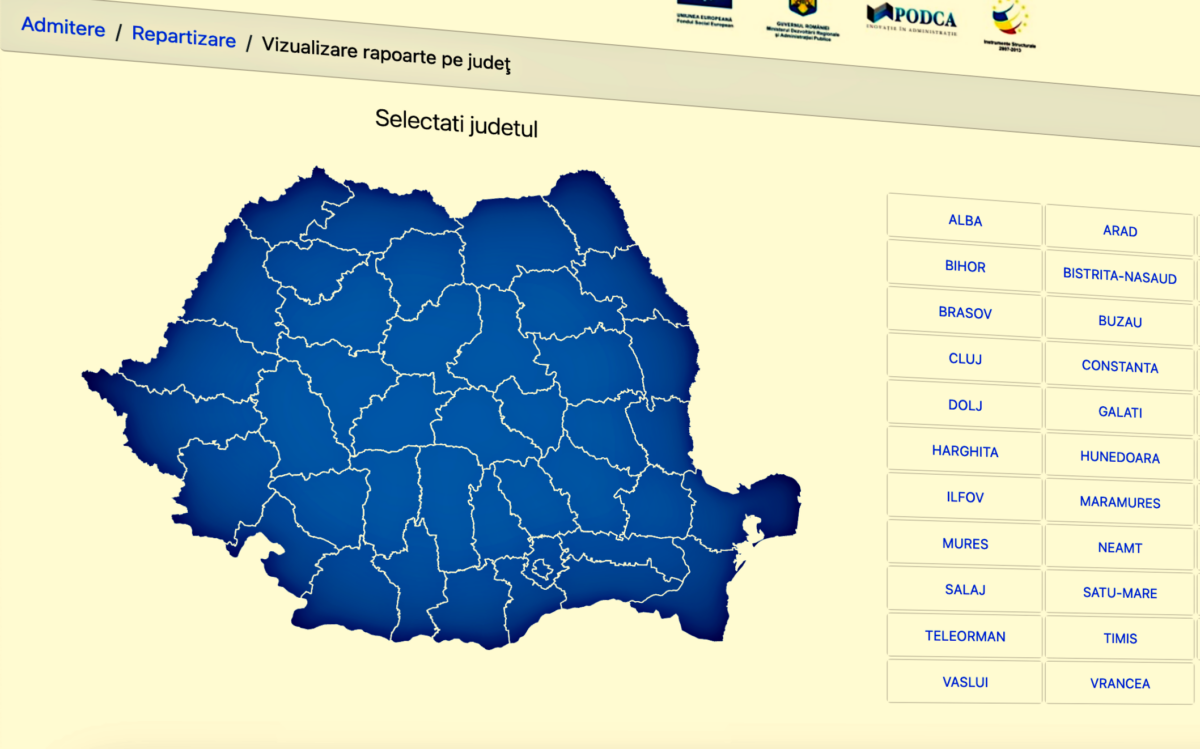Select the small Bucharest region on the map
The height and width of the screenshot is (749, 1200).
(x=542, y=570)
